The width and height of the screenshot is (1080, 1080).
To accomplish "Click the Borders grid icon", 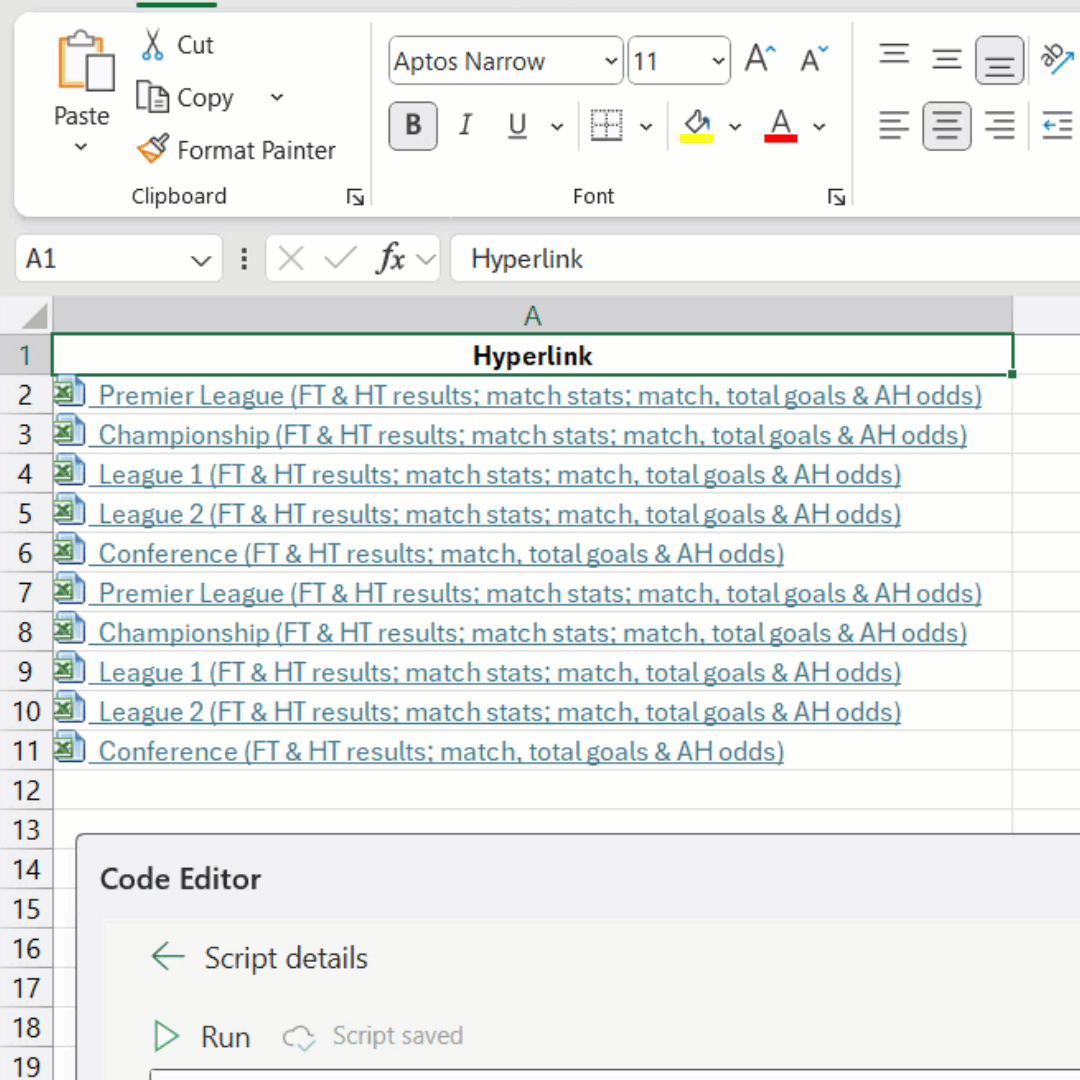I will (606, 126).
